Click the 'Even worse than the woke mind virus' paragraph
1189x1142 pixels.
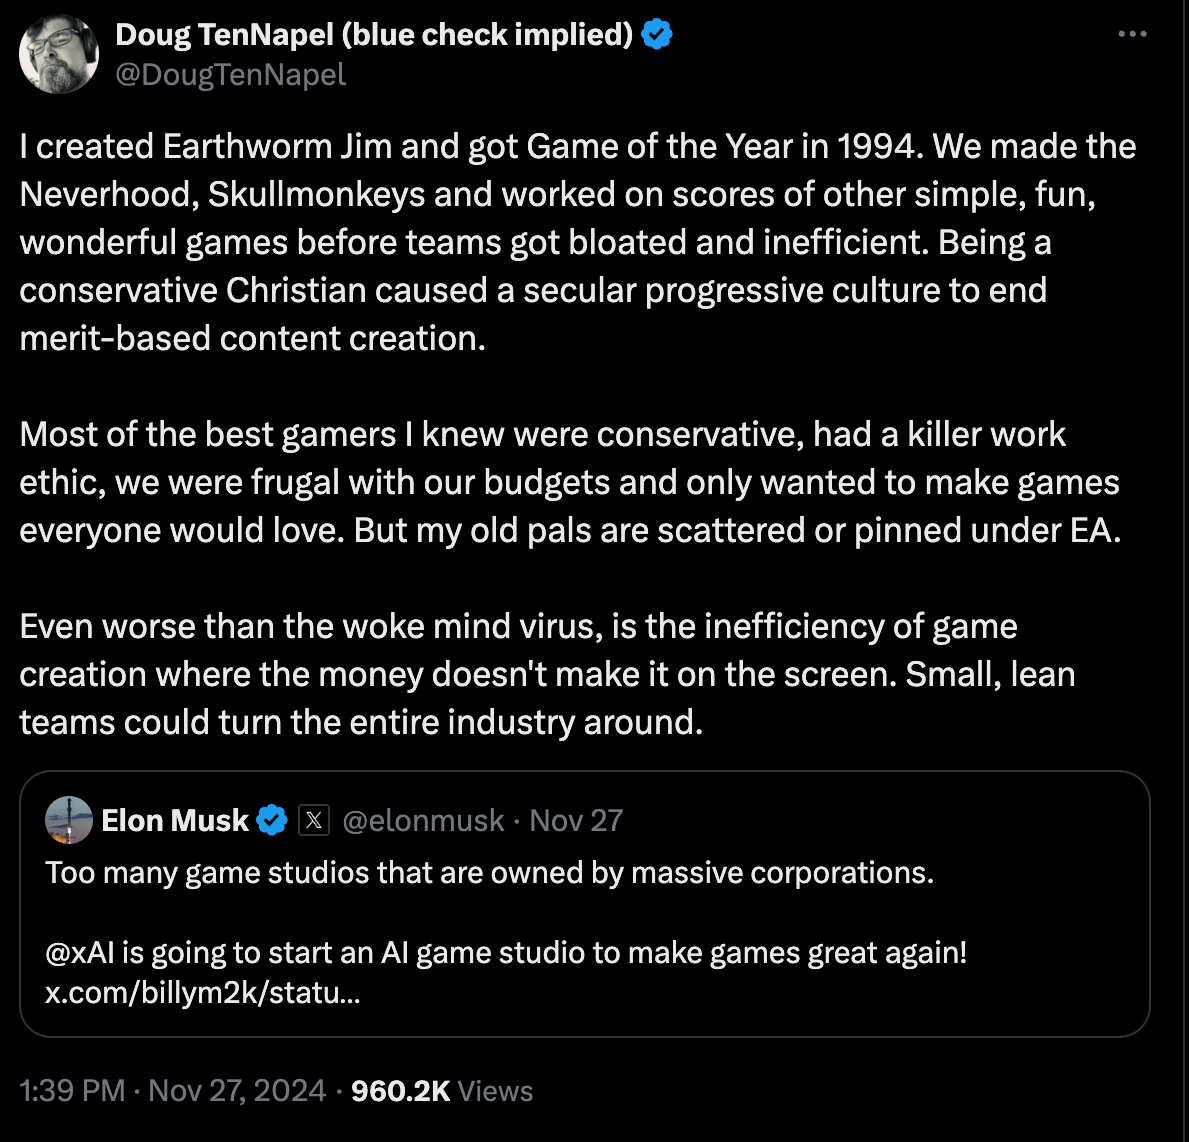pyautogui.click(x=547, y=674)
